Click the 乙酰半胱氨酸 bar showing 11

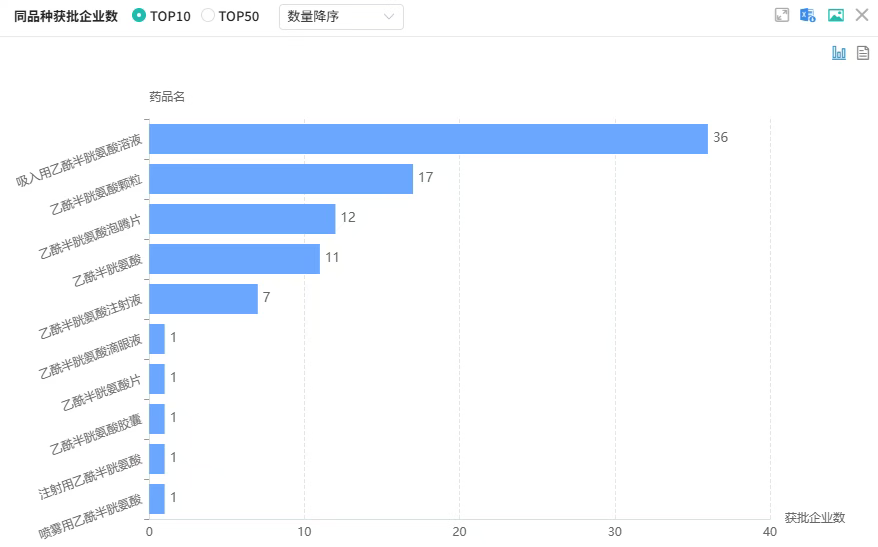tap(234, 259)
